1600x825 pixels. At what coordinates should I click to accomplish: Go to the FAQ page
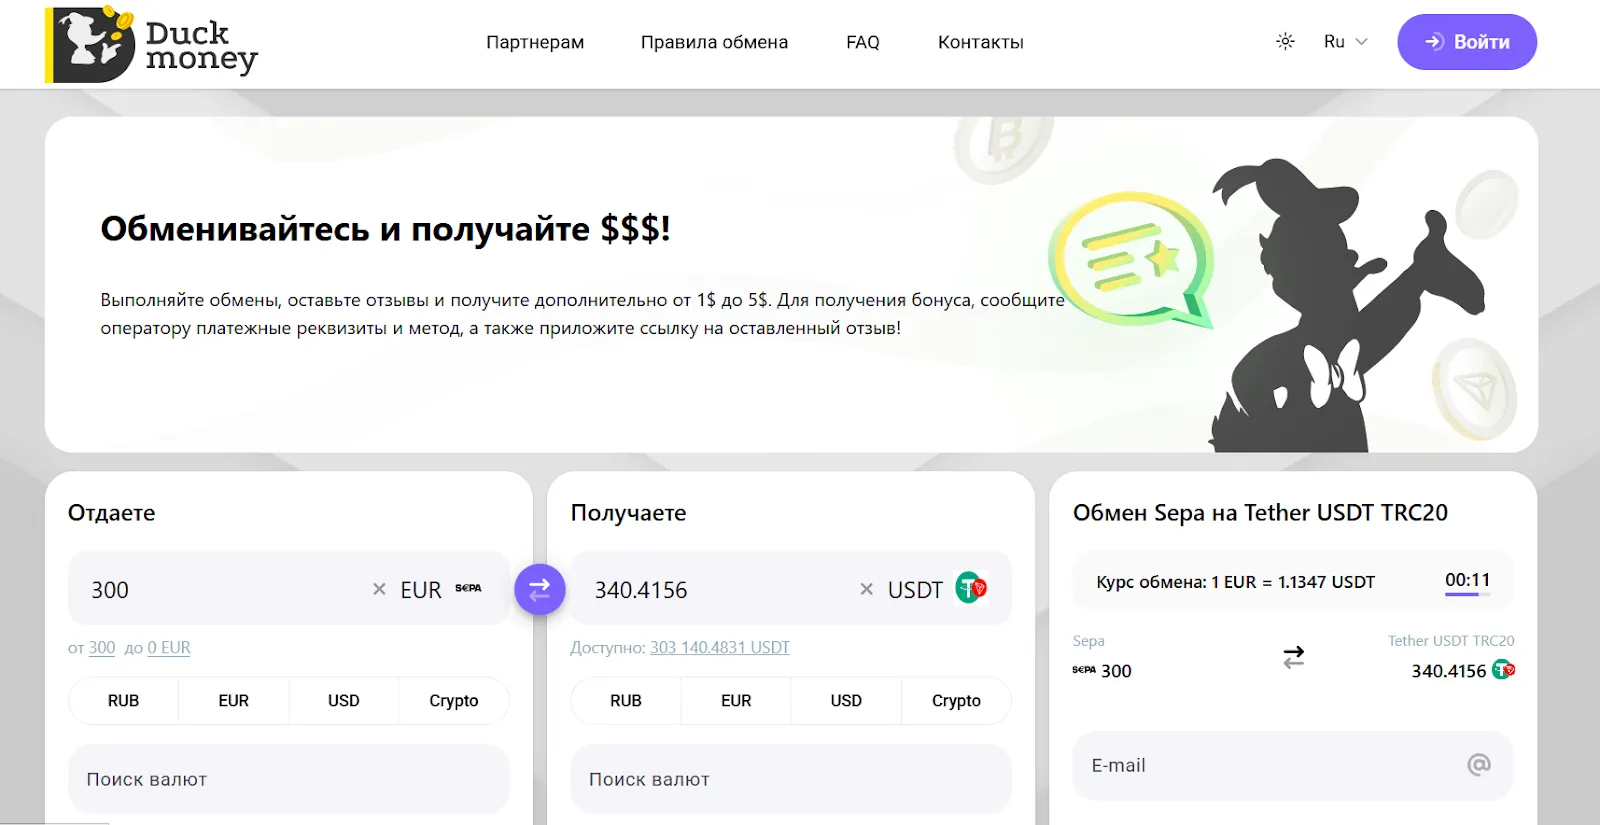pos(862,42)
